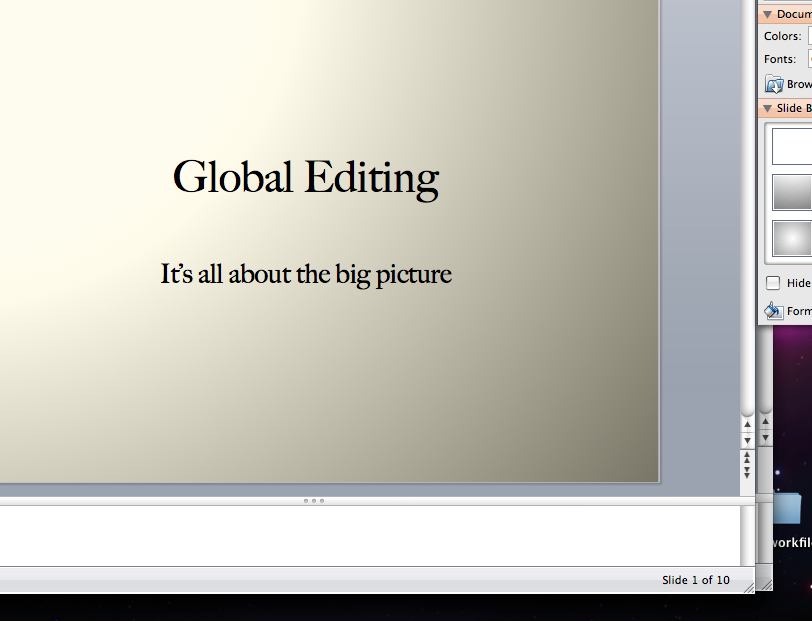Collapse the Slide Background section triangle
Screen dimensions: 812x621
click(x=767, y=108)
